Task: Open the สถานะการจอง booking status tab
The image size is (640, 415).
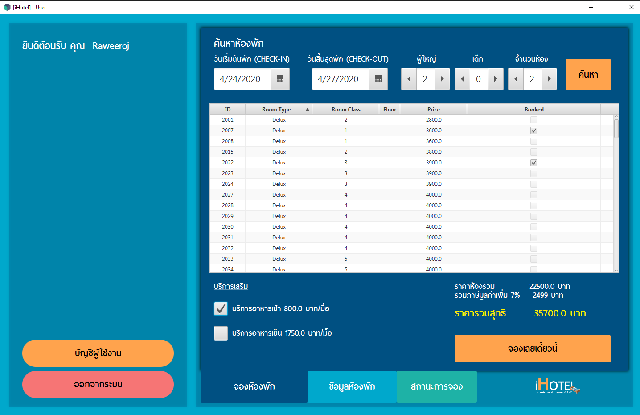Action: click(437, 386)
